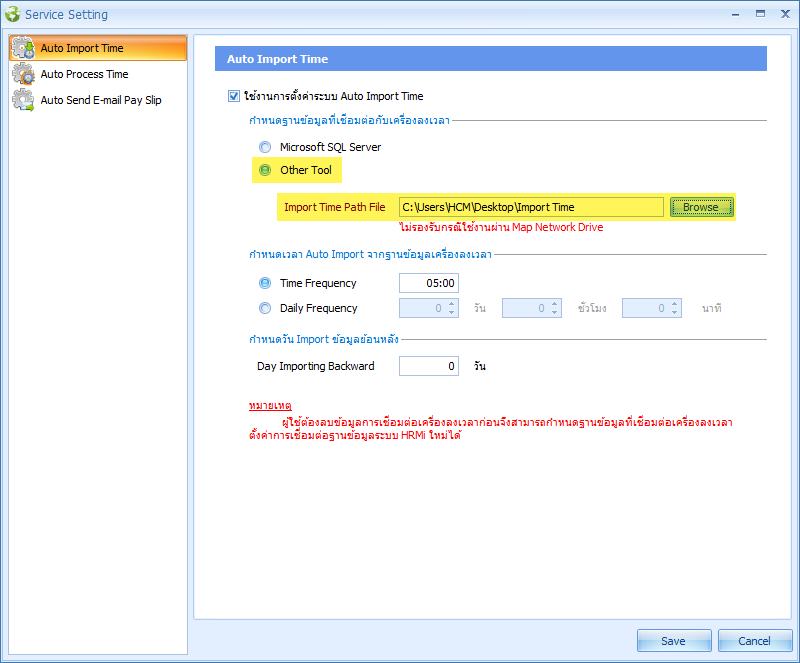800x663 pixels.
Task: Click the Auto Import Time gear icon
Action: 23,48
